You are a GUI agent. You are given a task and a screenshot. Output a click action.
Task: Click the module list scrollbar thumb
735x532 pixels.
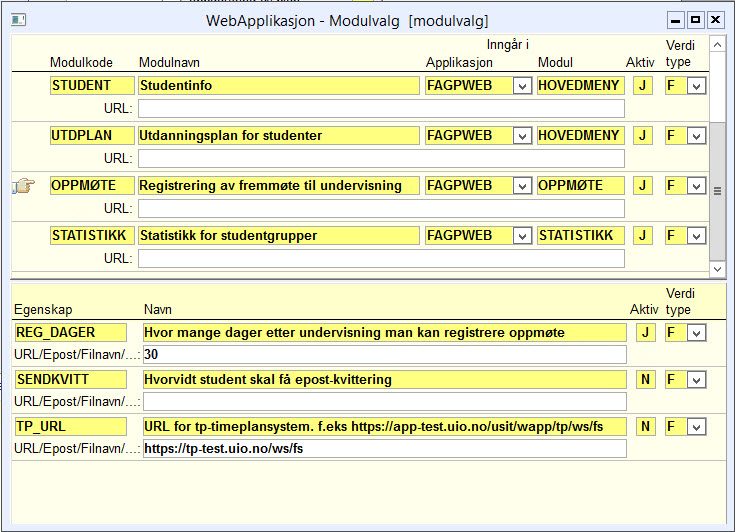tap(717, 191)
